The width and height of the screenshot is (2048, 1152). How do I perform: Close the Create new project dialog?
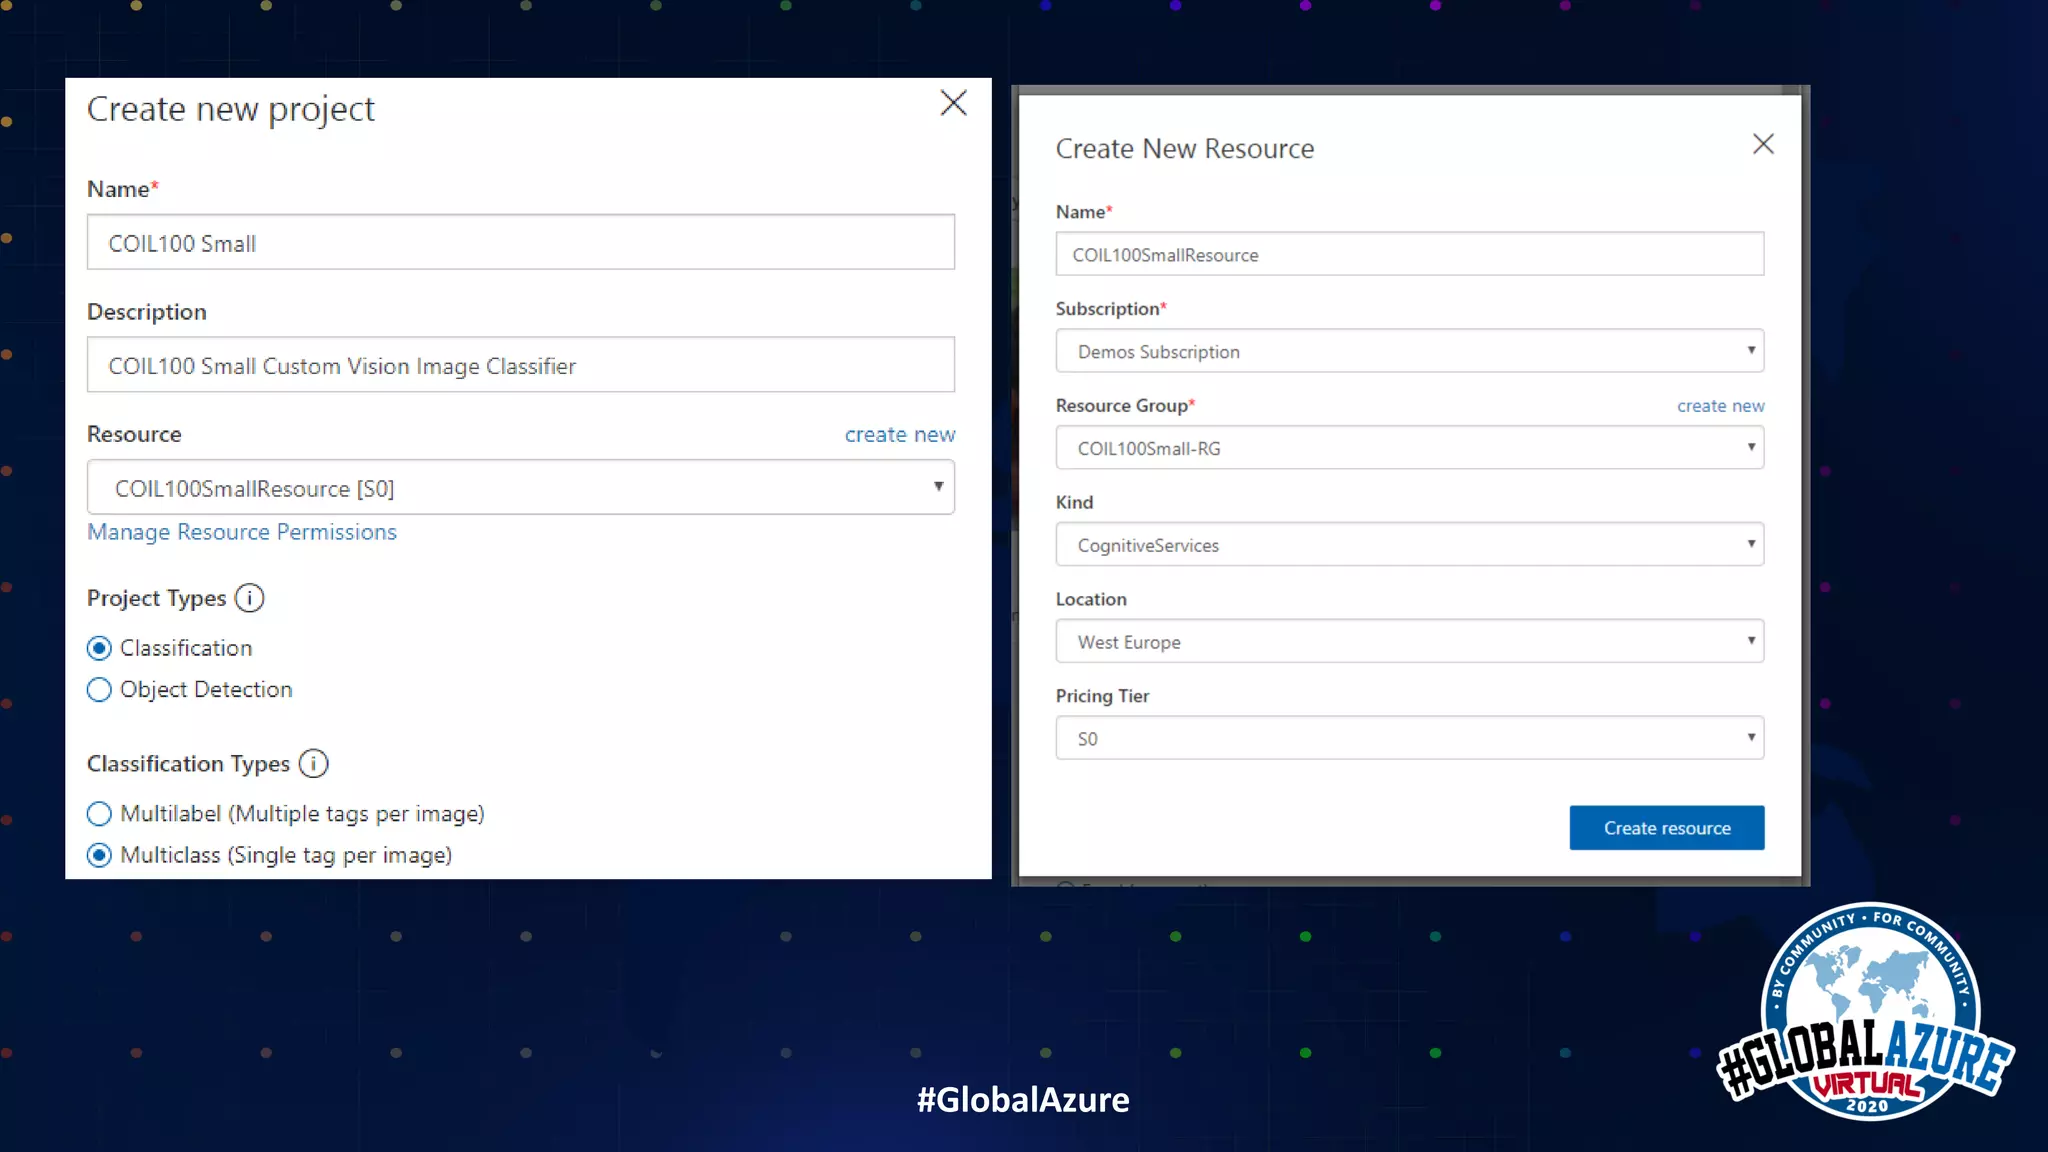pyautogui.click(x=953, y=103)
